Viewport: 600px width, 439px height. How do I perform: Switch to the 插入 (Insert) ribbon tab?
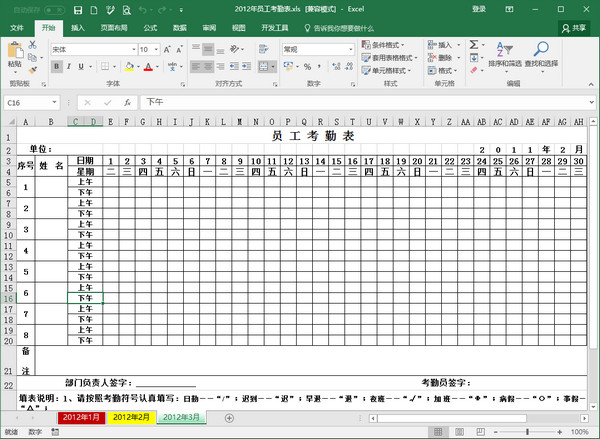[78, 28]
